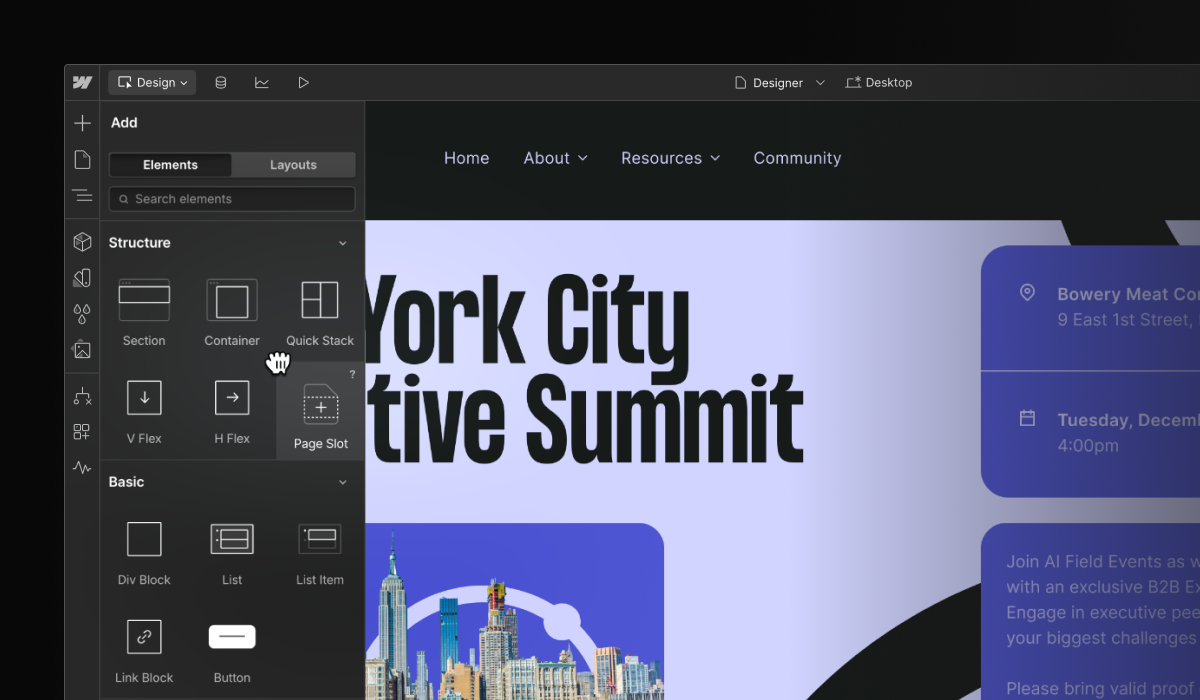Click the 'Join AI Field Events' paragraph
The width and height of the screenshot is (1200, 700).
(x=1102, y=600)
